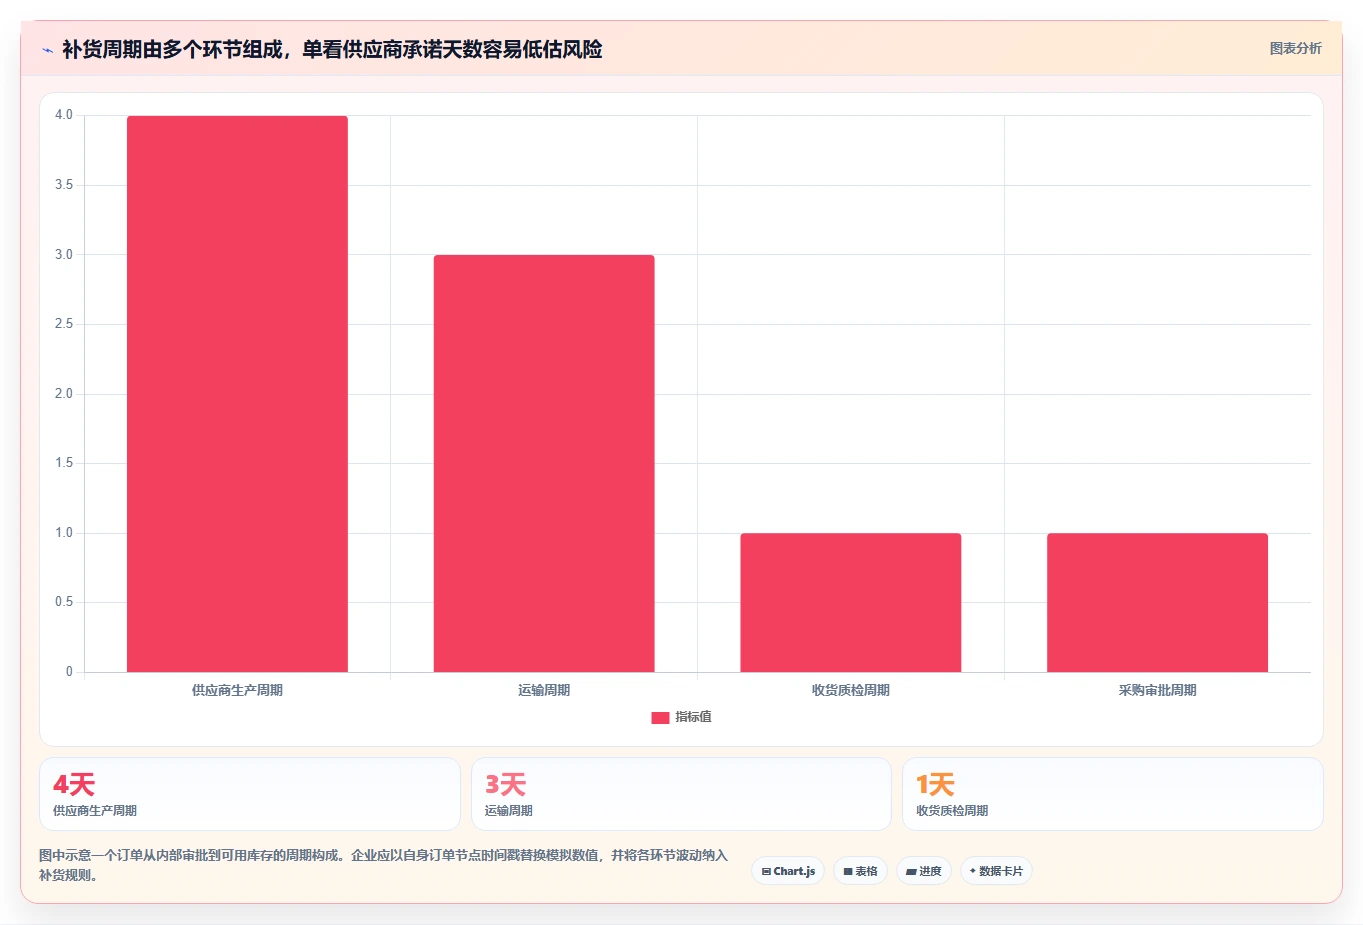Click the description paragraph starting 图中示意
This screenshot has height=925, width=1363.
tap(383, 865)
